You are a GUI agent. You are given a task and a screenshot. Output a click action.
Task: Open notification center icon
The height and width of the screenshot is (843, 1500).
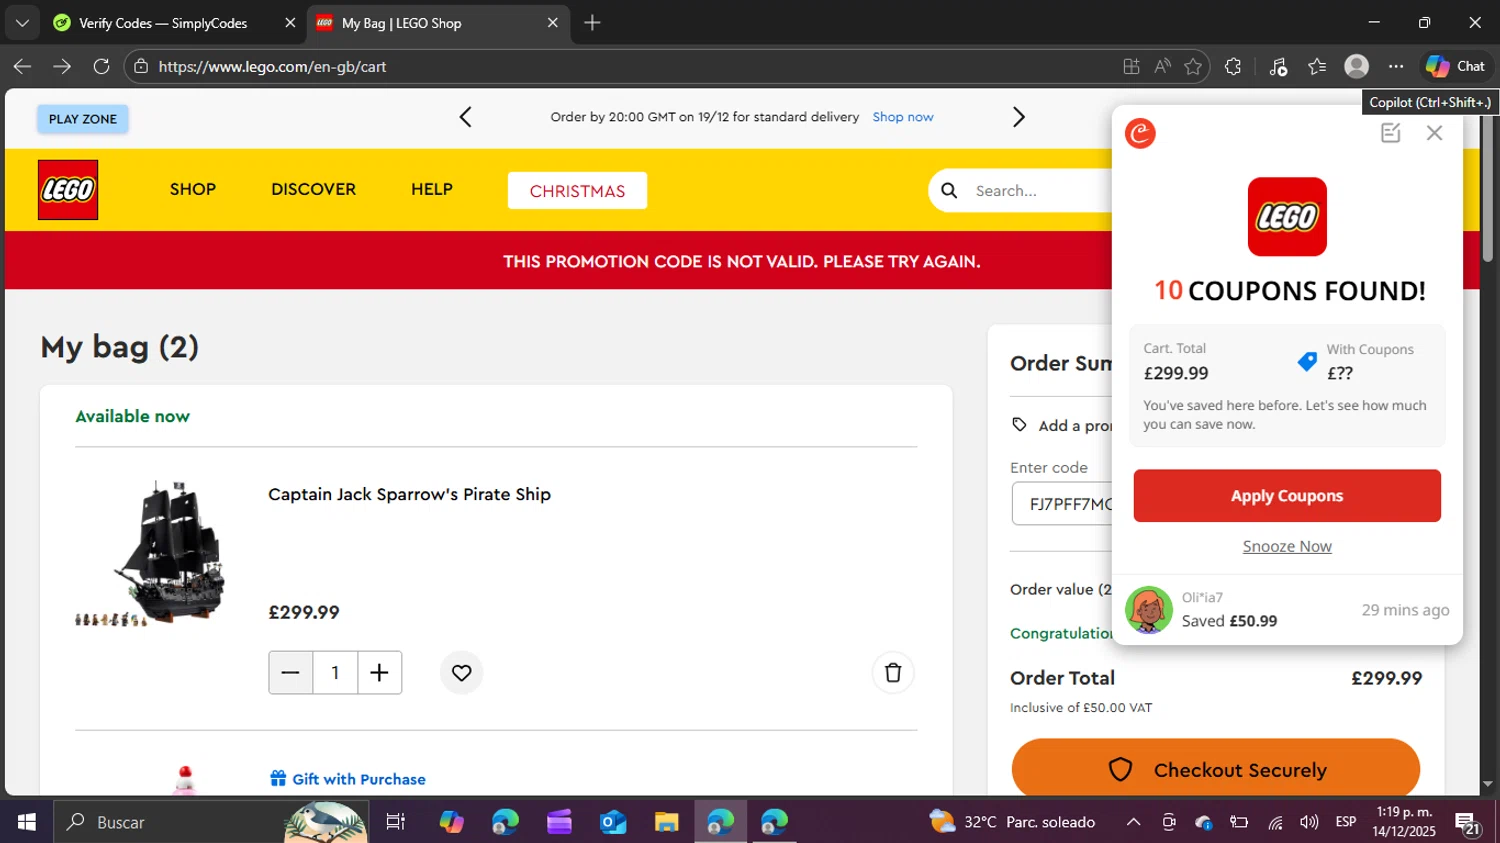pyautogui.click(x=1467, y=823)
